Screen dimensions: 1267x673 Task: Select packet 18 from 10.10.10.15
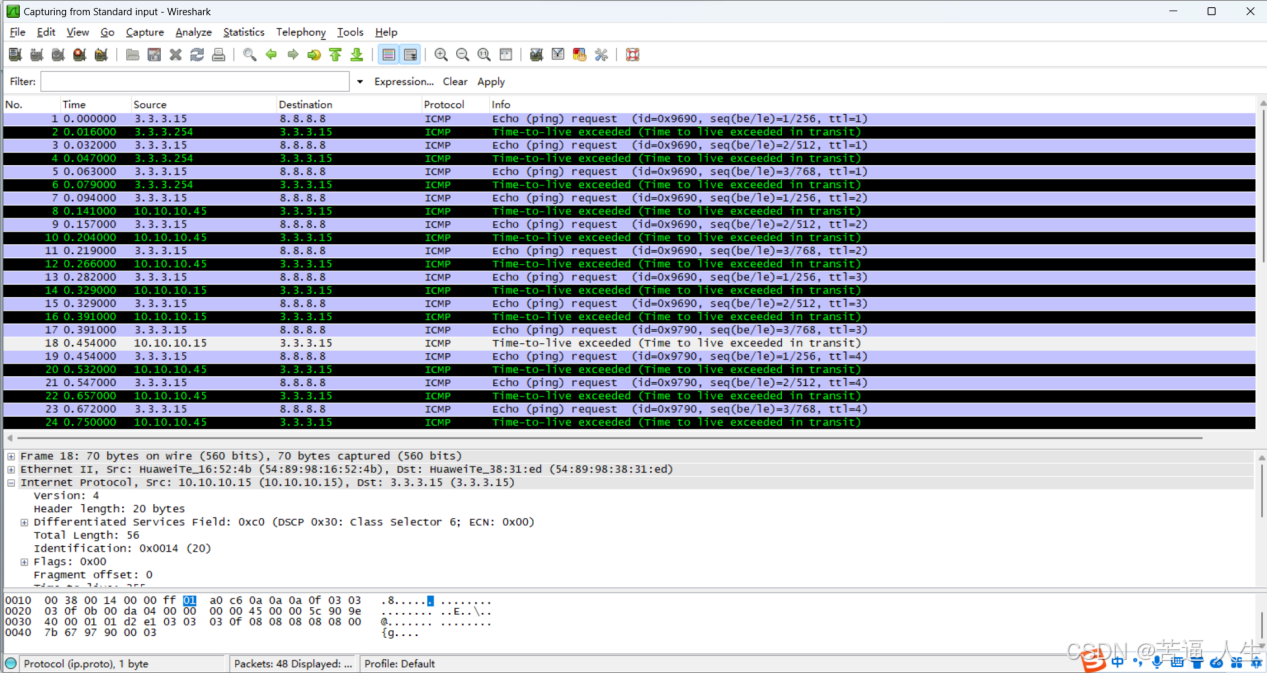click(x=630, y=343)
